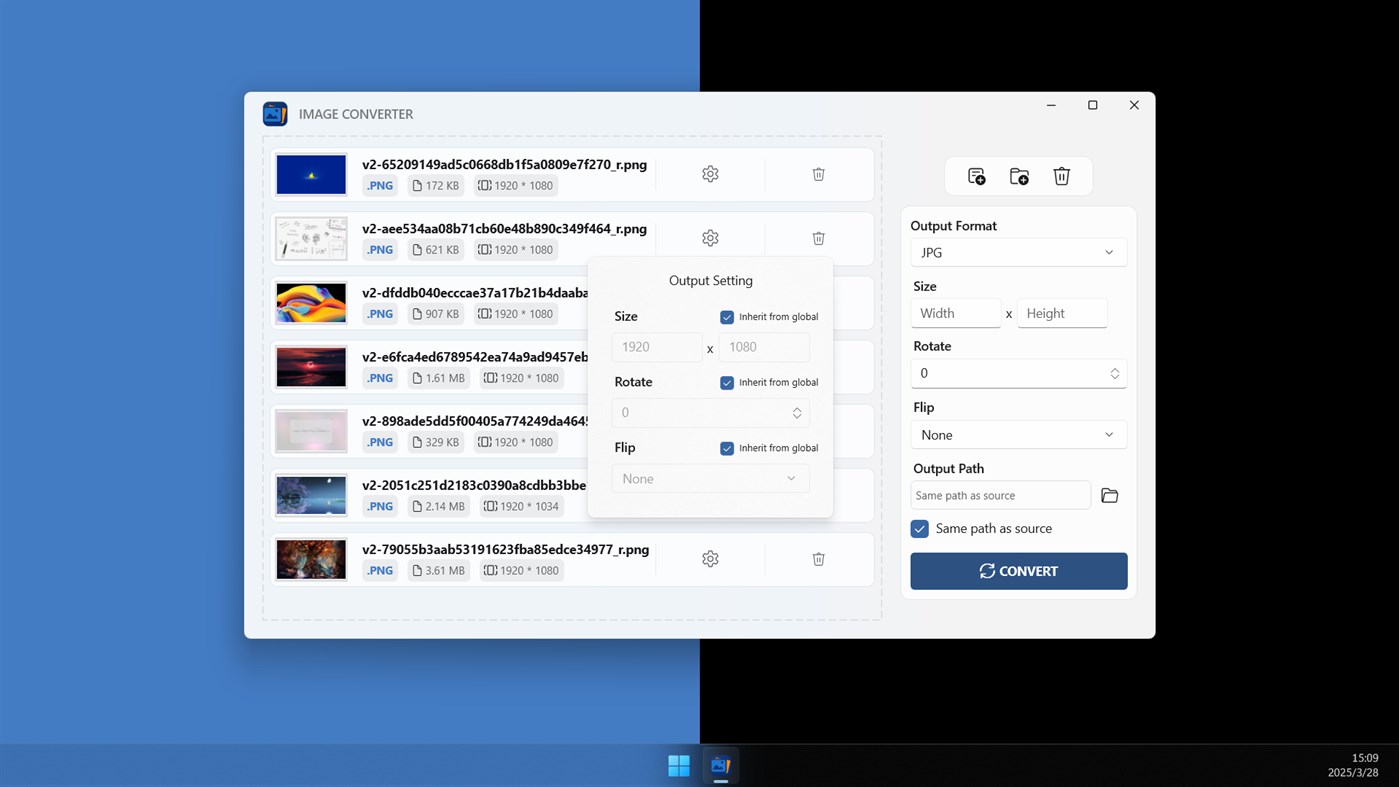The width and height of the screenshot is (1399, 787).
Task: Open output settings gear for the first PNG file
Action: point(710,173)
